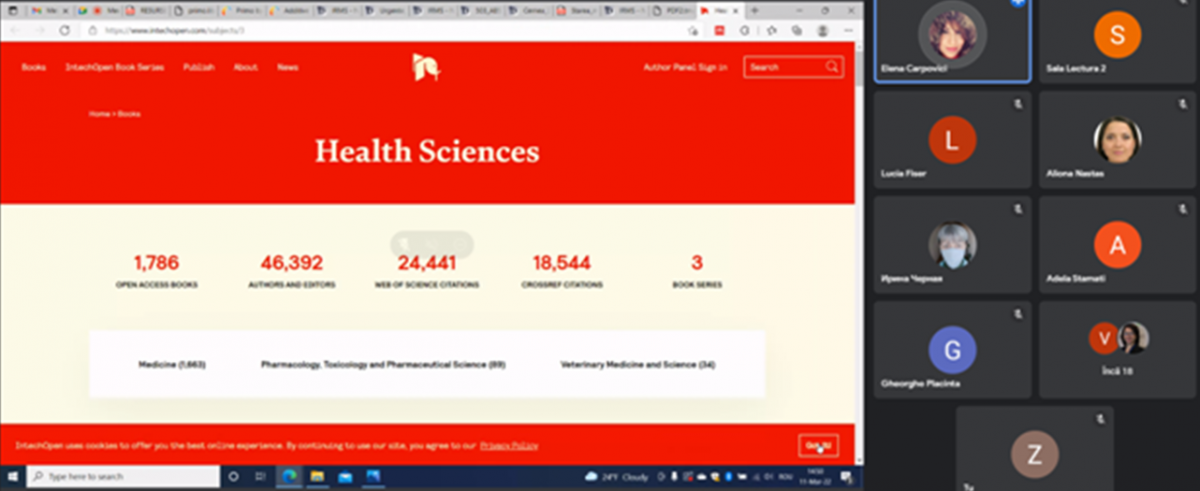The width and height of the screenshot is (1200, 491).
Task: Dismiss the cookie banner with Got it
Action: 817,445
